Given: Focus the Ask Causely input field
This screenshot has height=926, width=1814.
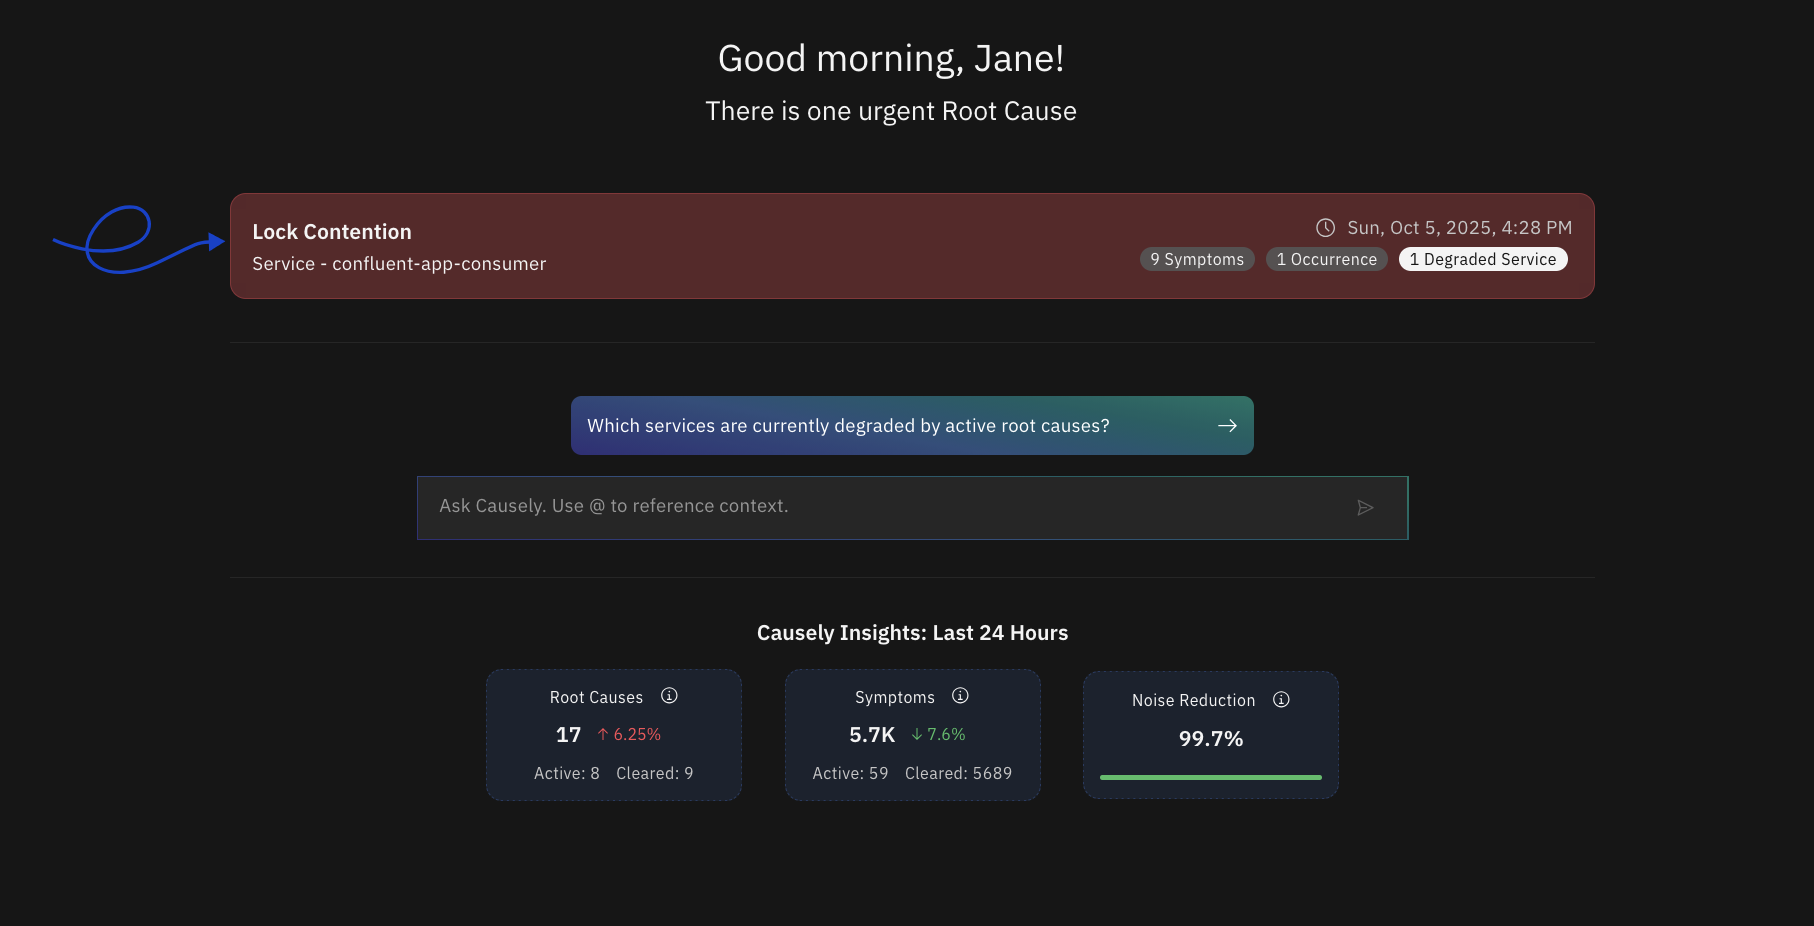Looking at the screenshot, I should coord(880,508).
